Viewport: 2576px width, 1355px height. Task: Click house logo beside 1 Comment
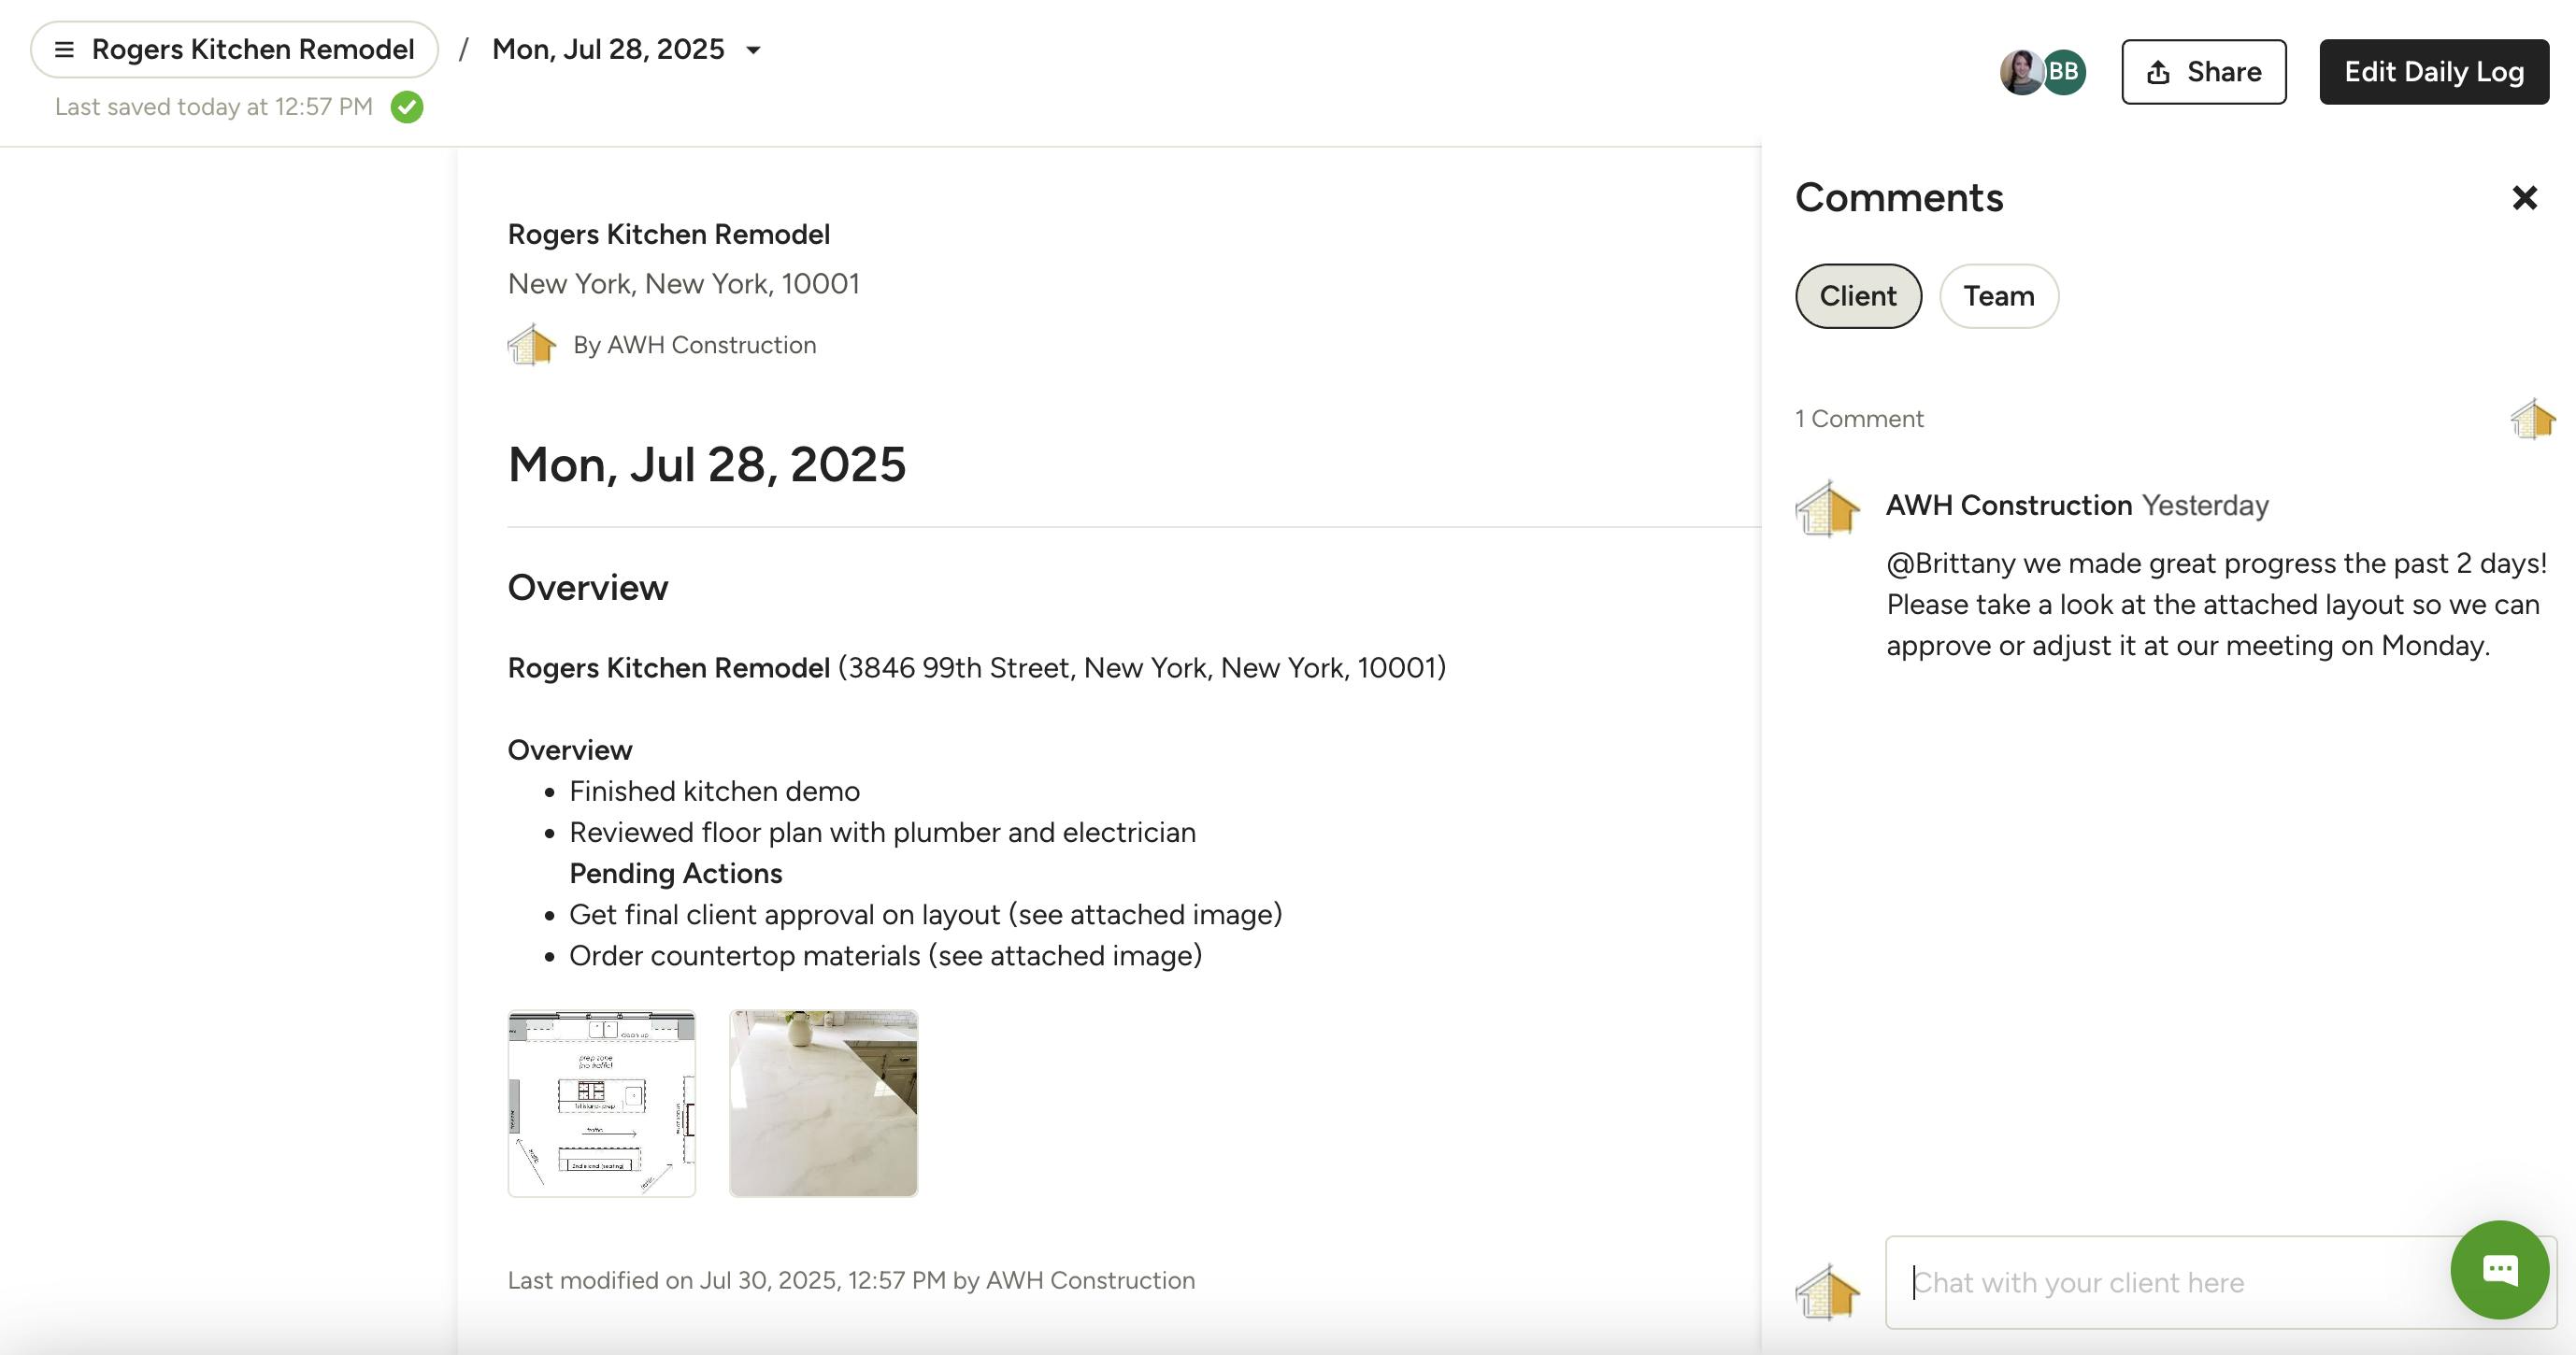[x=2532, y=419]
